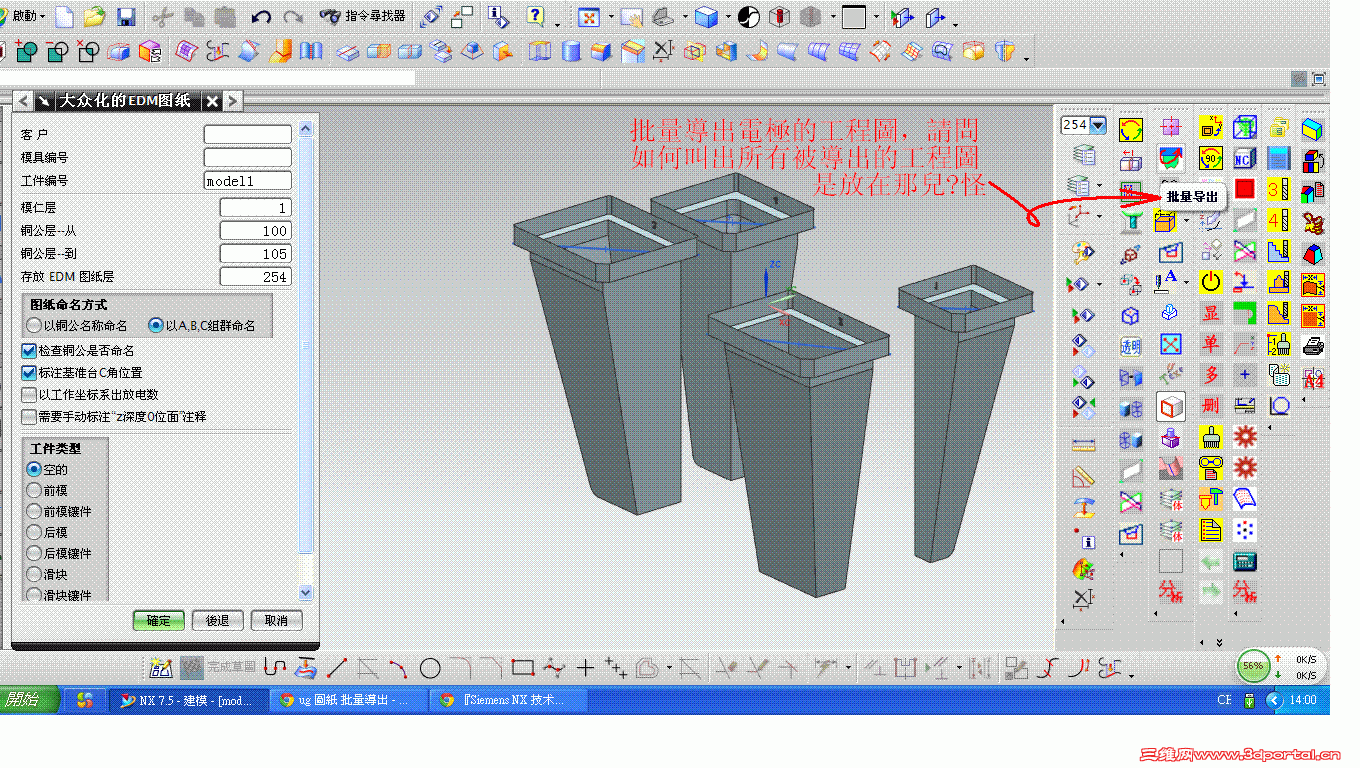Click the black and white circle icon
This screenshot has height=768, width=1360.
click(x=748, y=17)
